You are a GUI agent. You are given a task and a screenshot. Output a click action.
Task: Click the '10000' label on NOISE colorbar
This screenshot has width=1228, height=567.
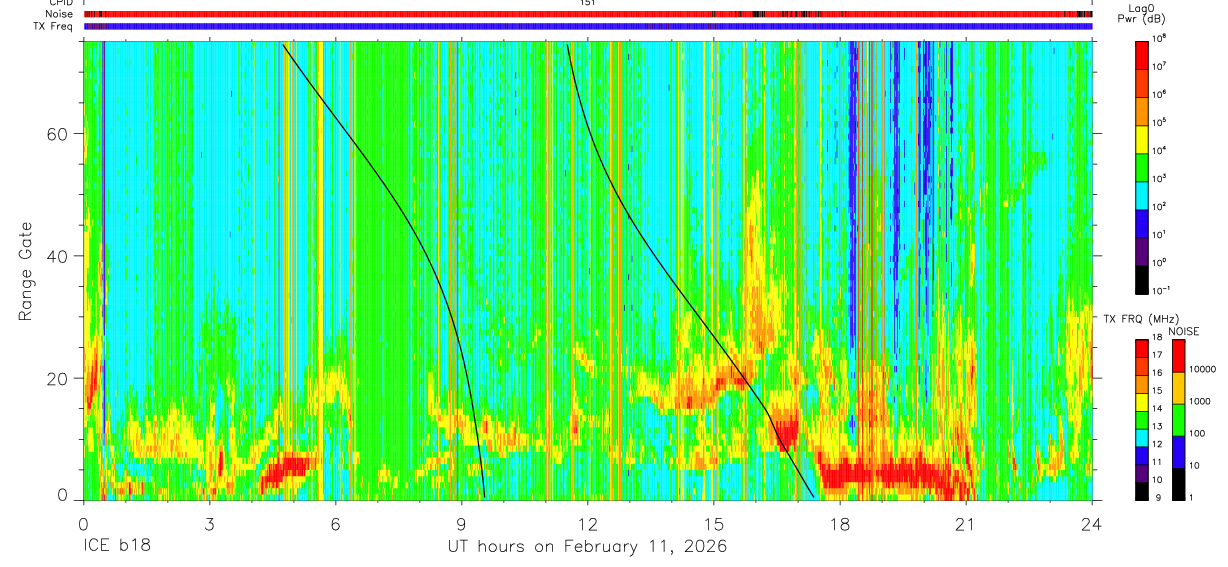coord(1203,369)
